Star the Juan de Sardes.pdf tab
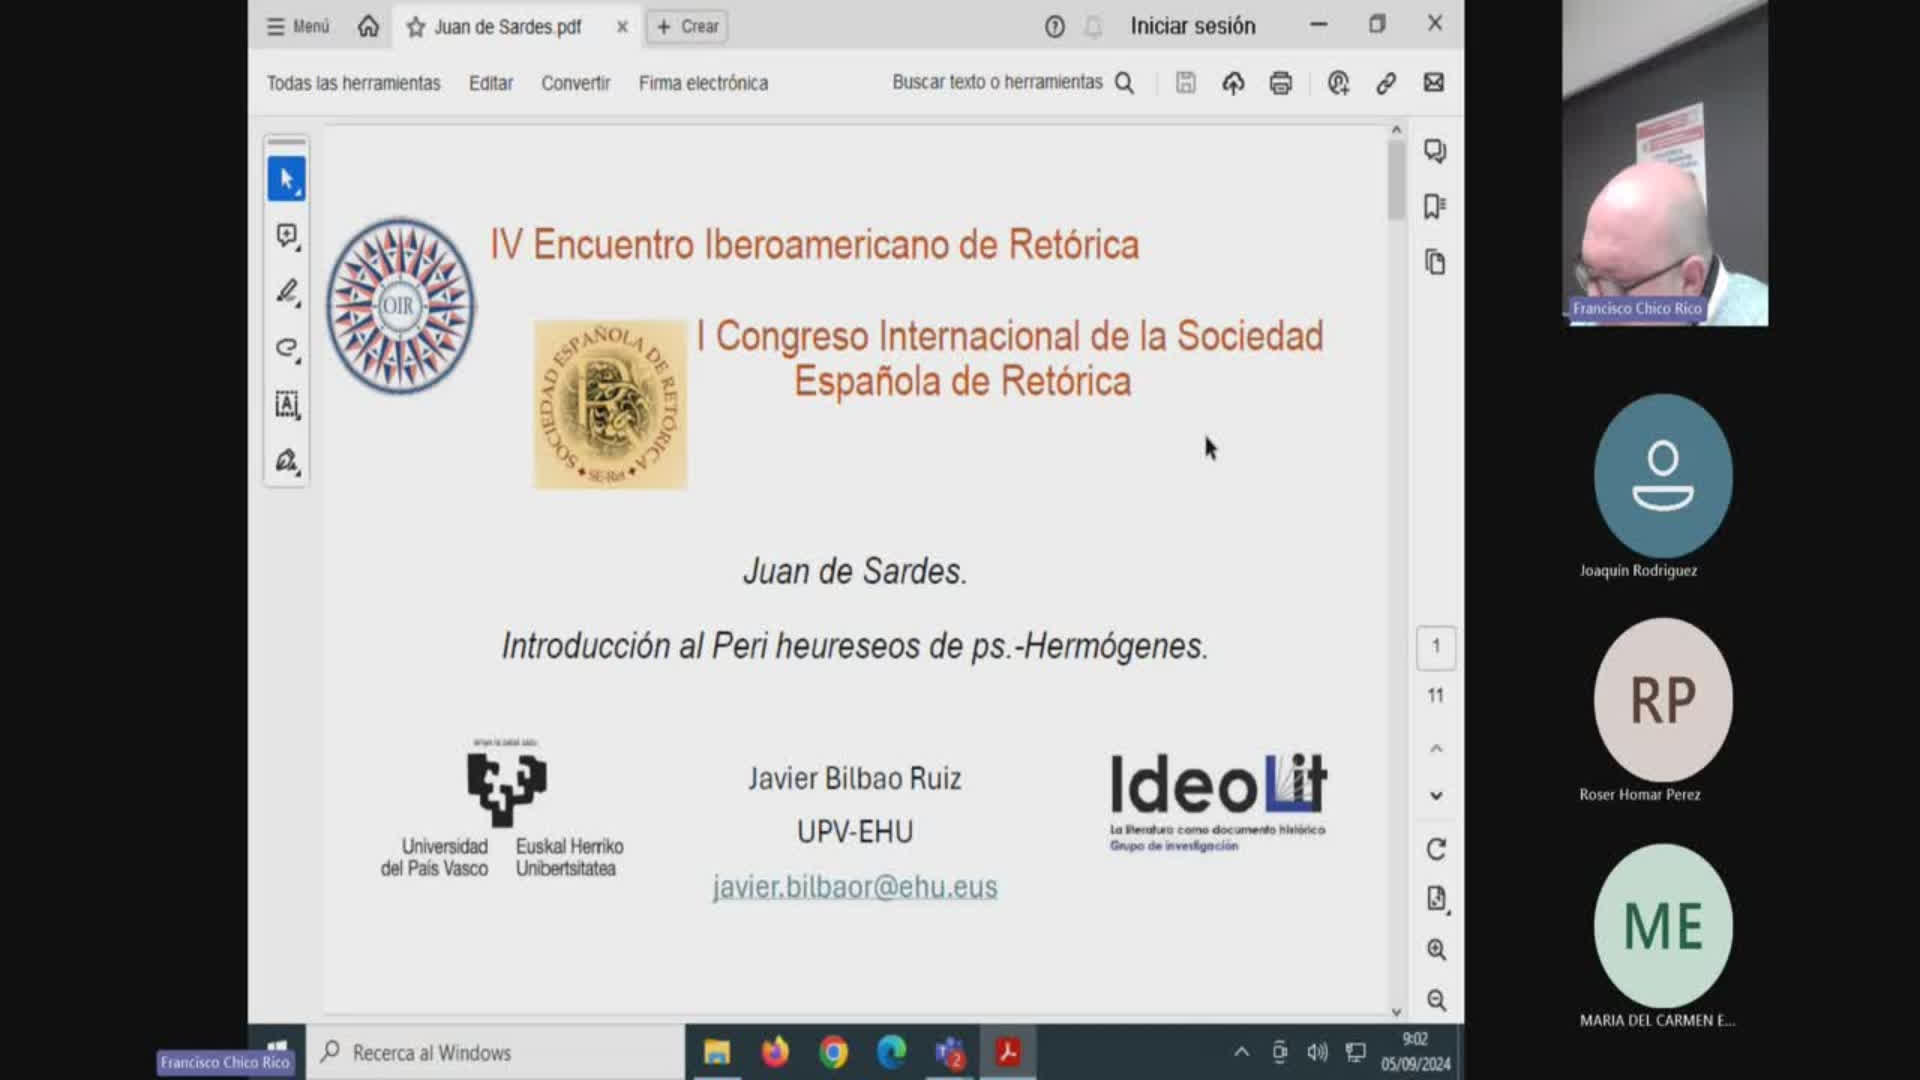The height and width of the screenshot is (1080, 1920). pyautogui.click(x=416, y=27)
